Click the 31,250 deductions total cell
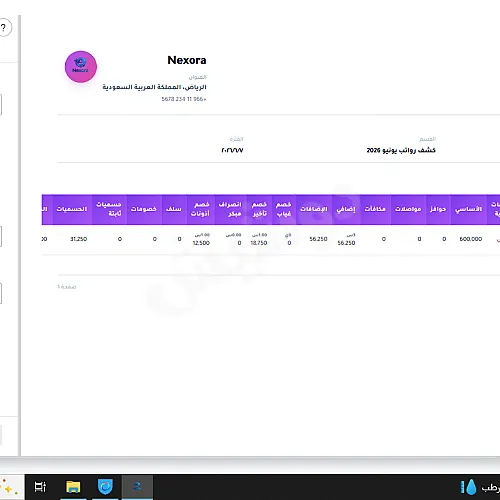This screenshot has height=500, width=500. coord(79,239)
